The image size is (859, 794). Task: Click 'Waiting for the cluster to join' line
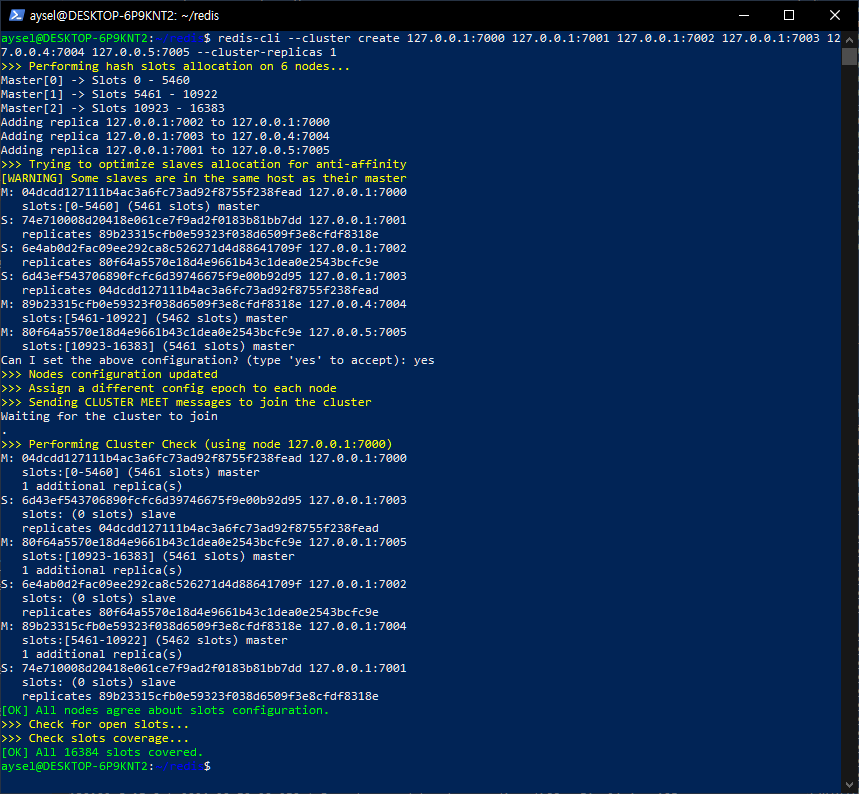[110, 416]
